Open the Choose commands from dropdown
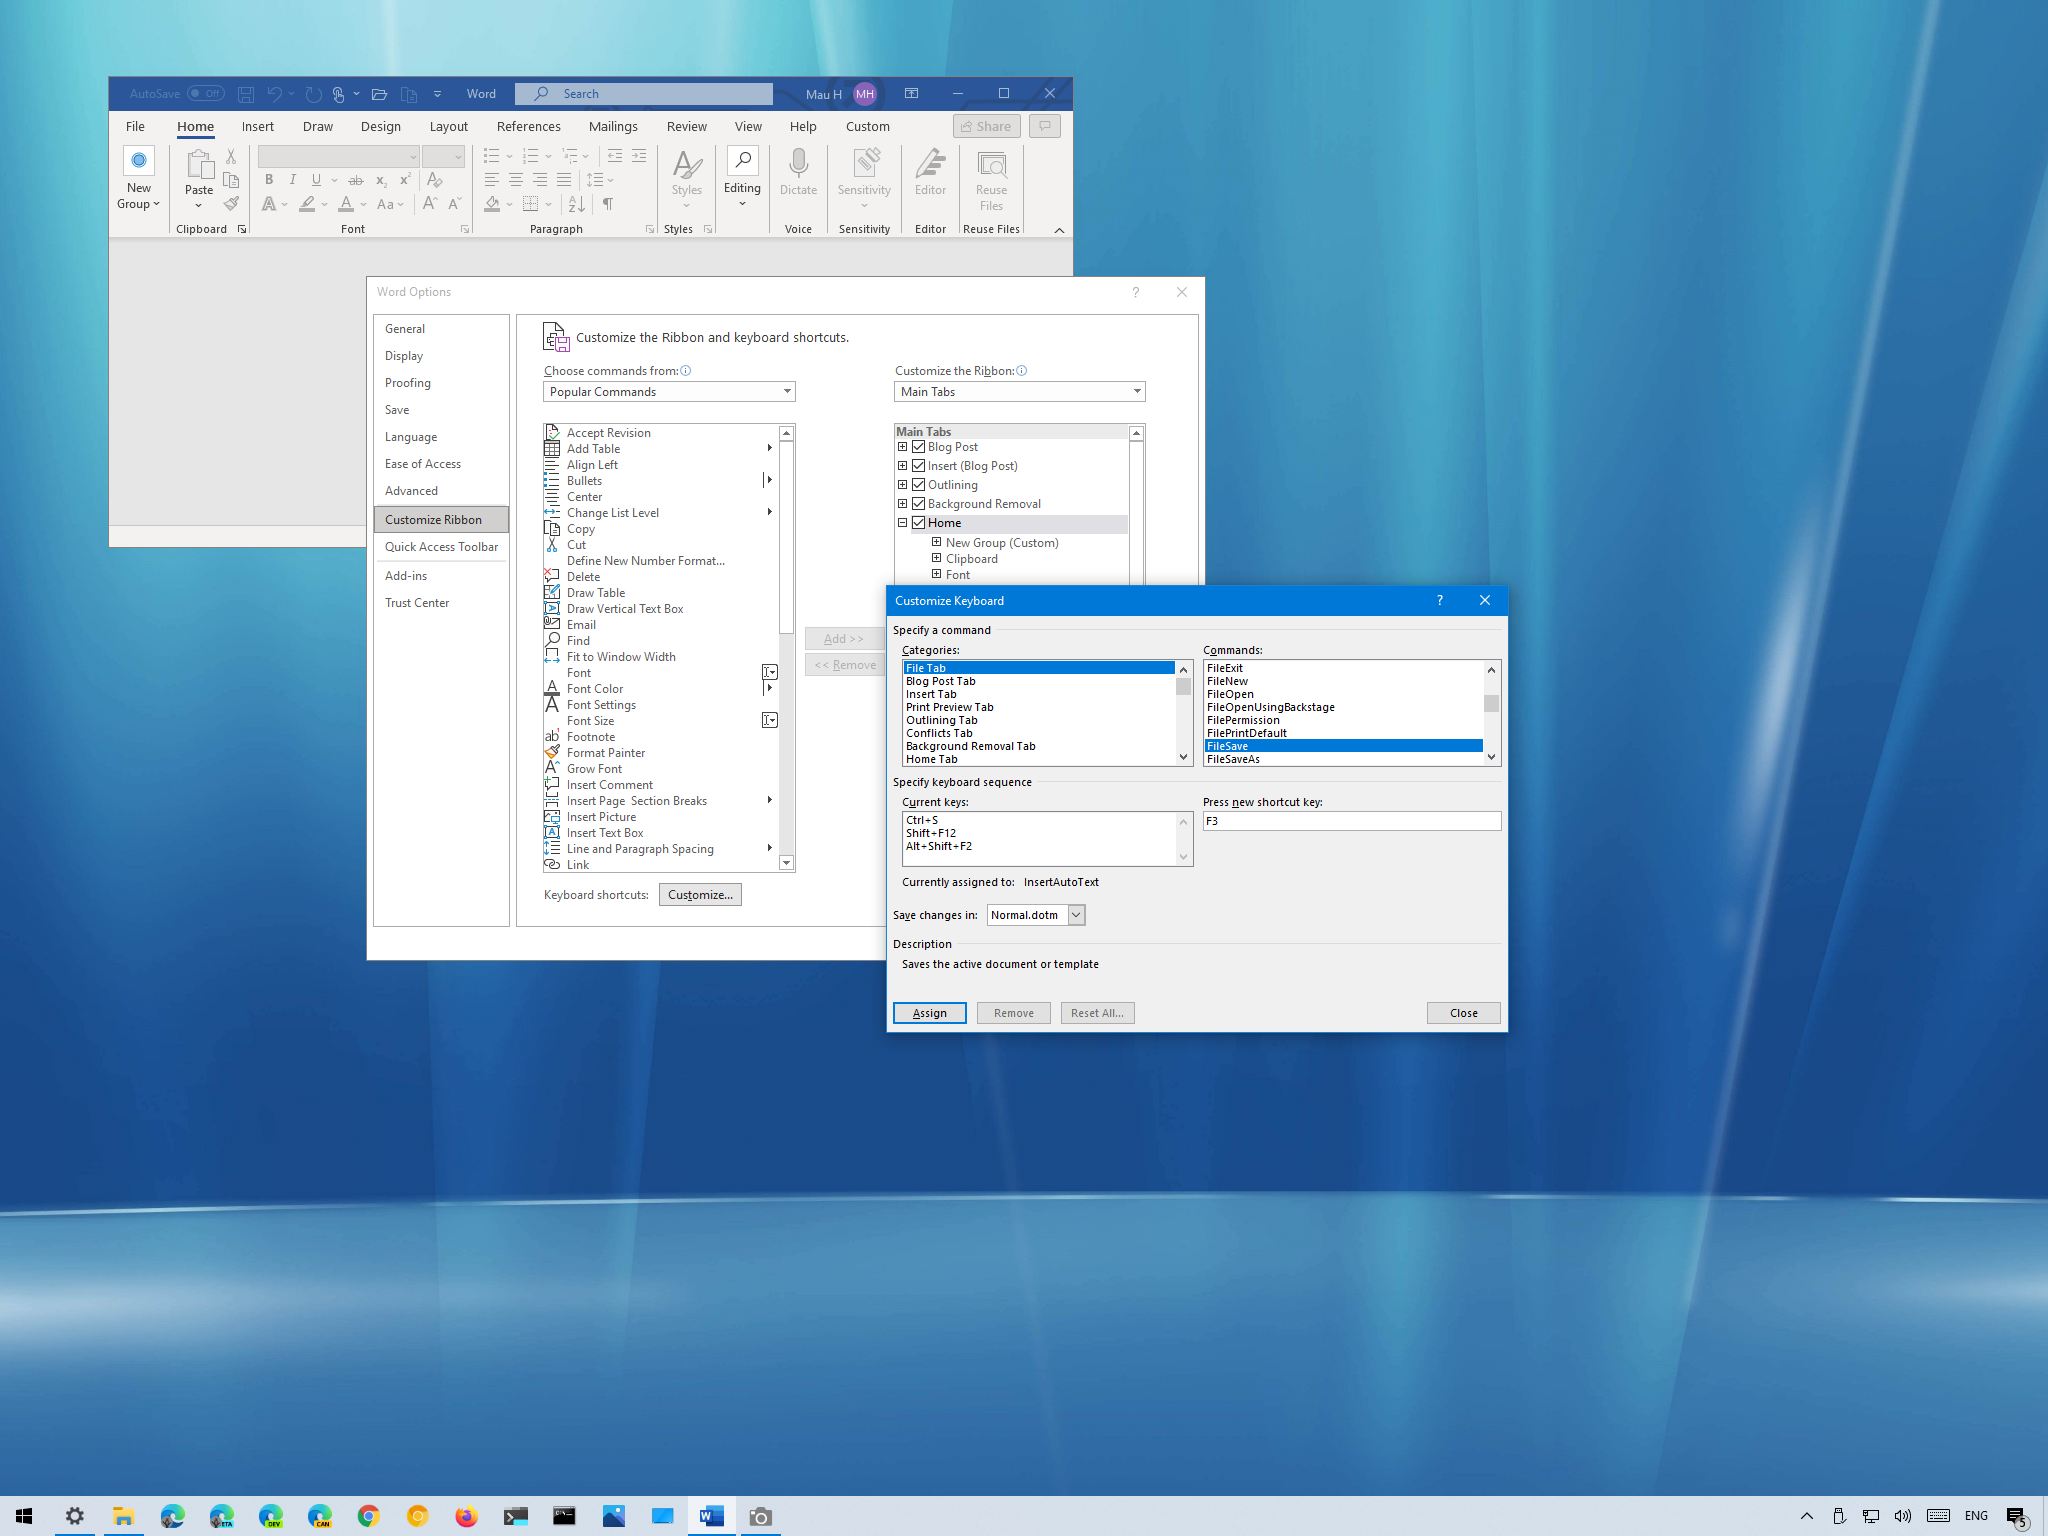This screenshot has height=1536, width=2048. pyautogui.click(x=668, y=390)
